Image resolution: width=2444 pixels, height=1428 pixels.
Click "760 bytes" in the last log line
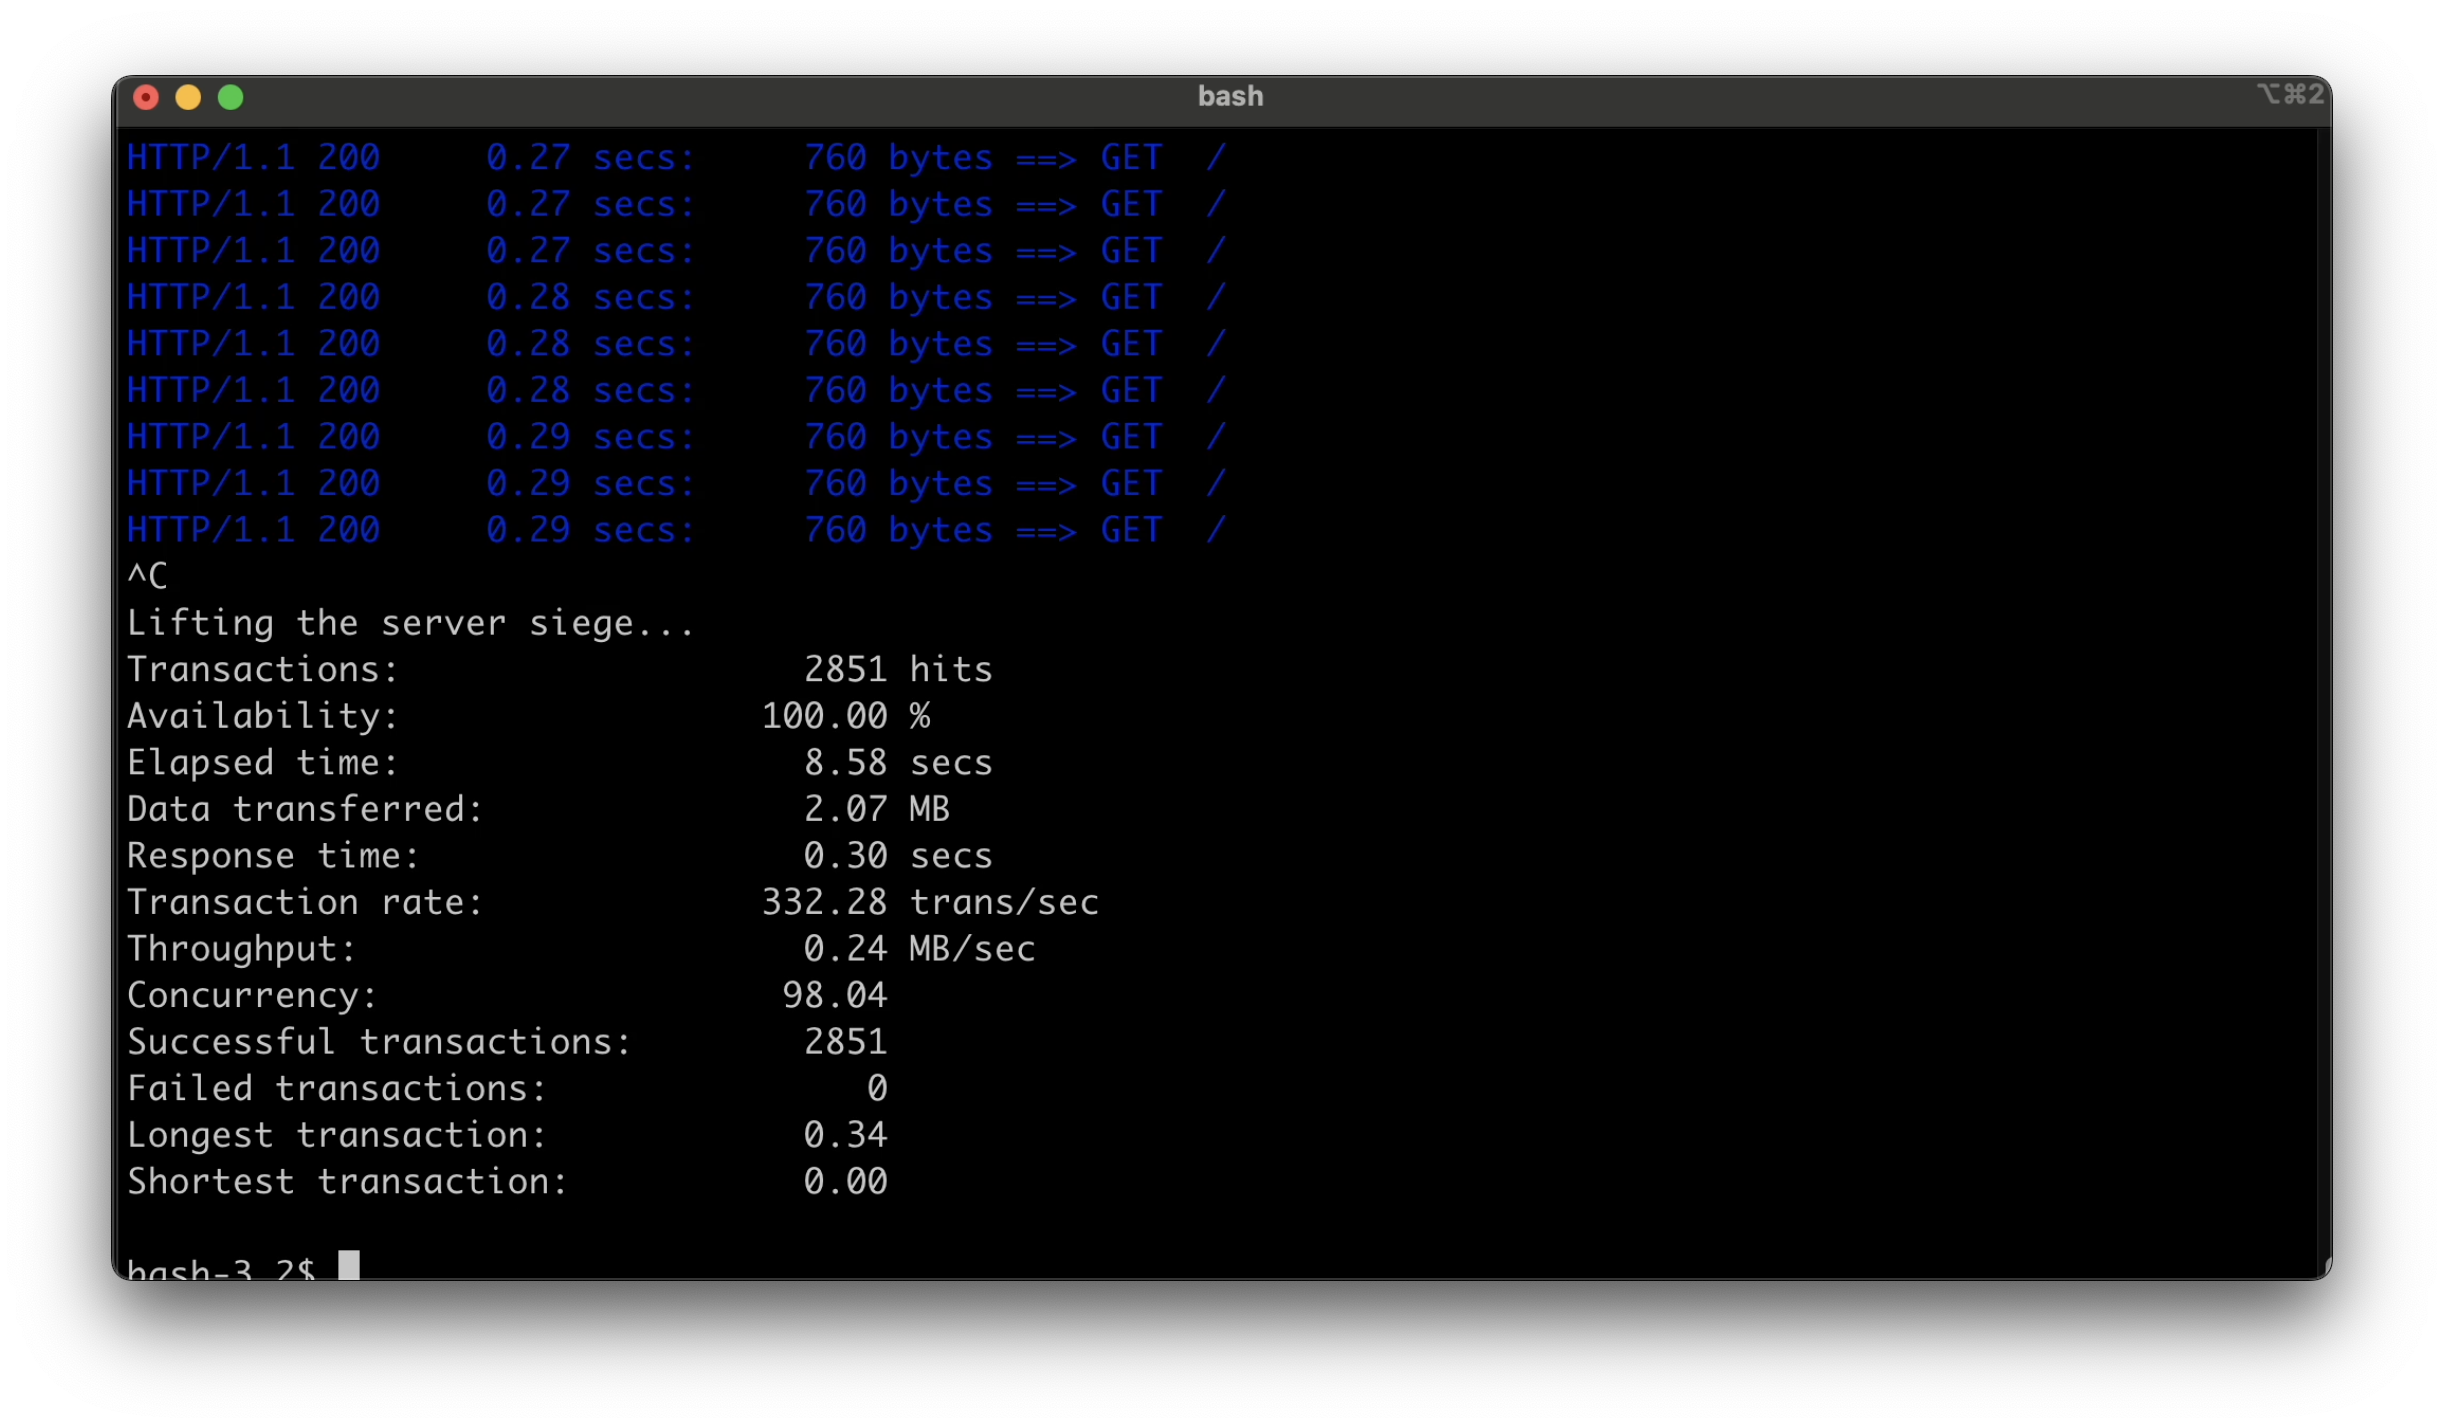click(898, 530)
